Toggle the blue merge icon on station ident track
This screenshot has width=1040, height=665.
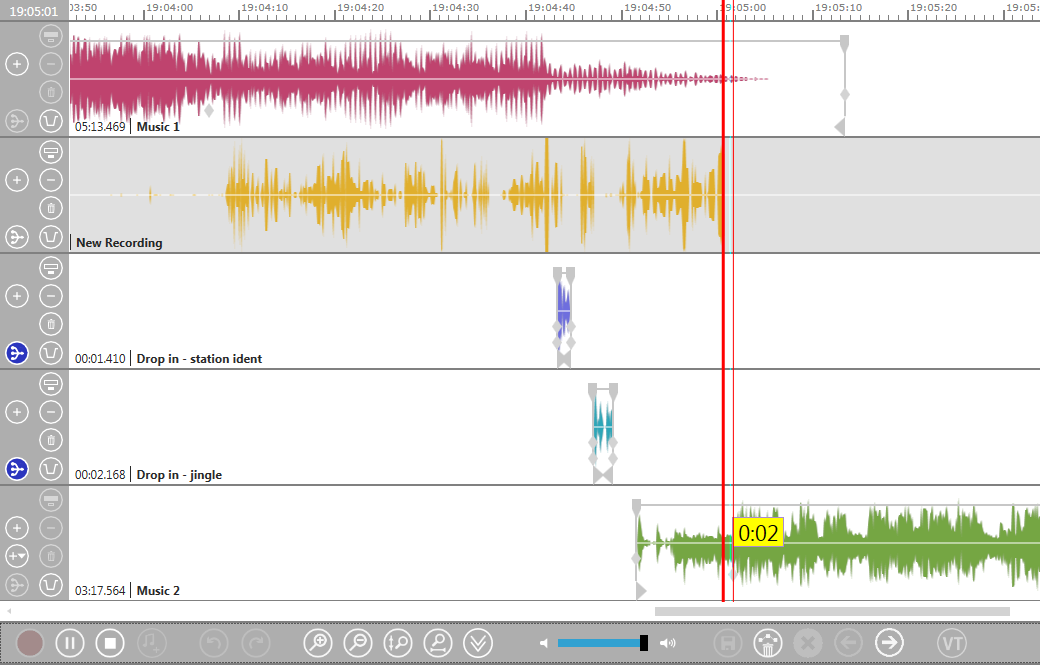(17, 353)
